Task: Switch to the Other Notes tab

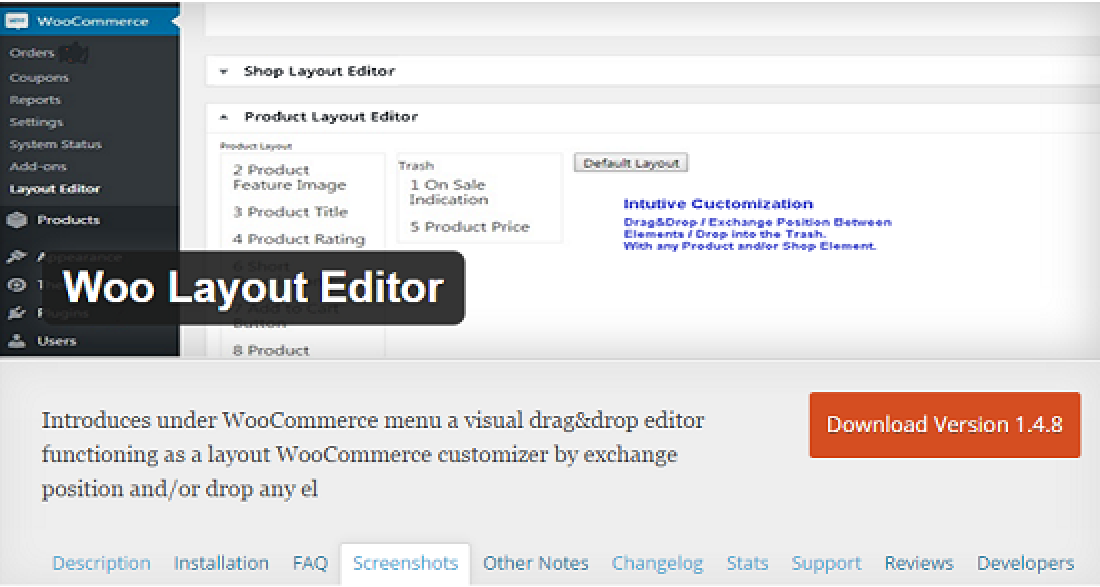Action: click(x=536, y=563)
